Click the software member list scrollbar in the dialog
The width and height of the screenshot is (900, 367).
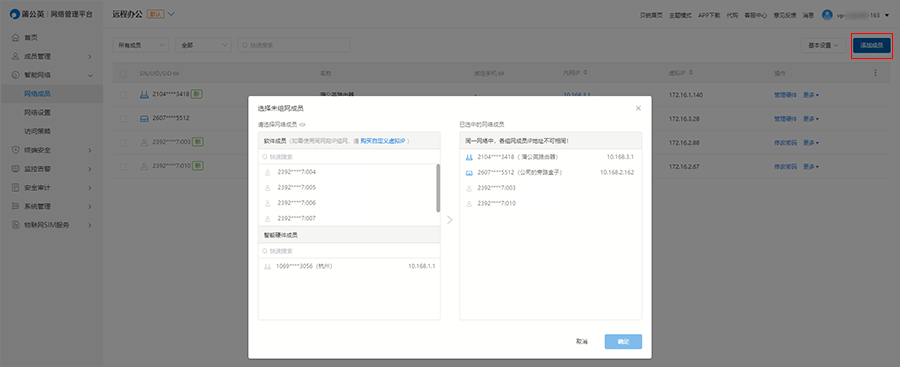click(439, 188)
